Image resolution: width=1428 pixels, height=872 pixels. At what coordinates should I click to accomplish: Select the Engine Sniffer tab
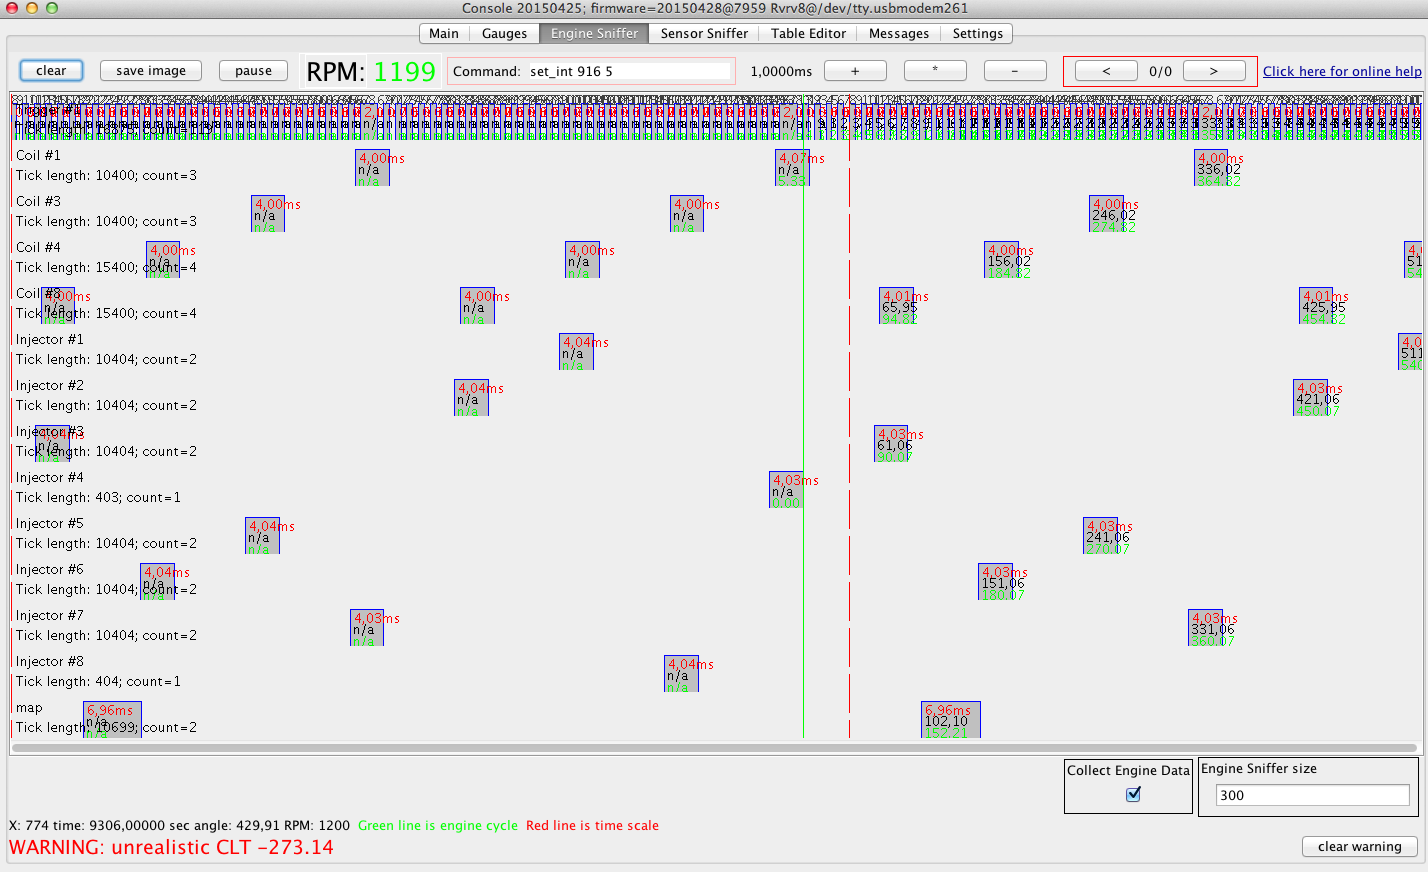point(594,33)
